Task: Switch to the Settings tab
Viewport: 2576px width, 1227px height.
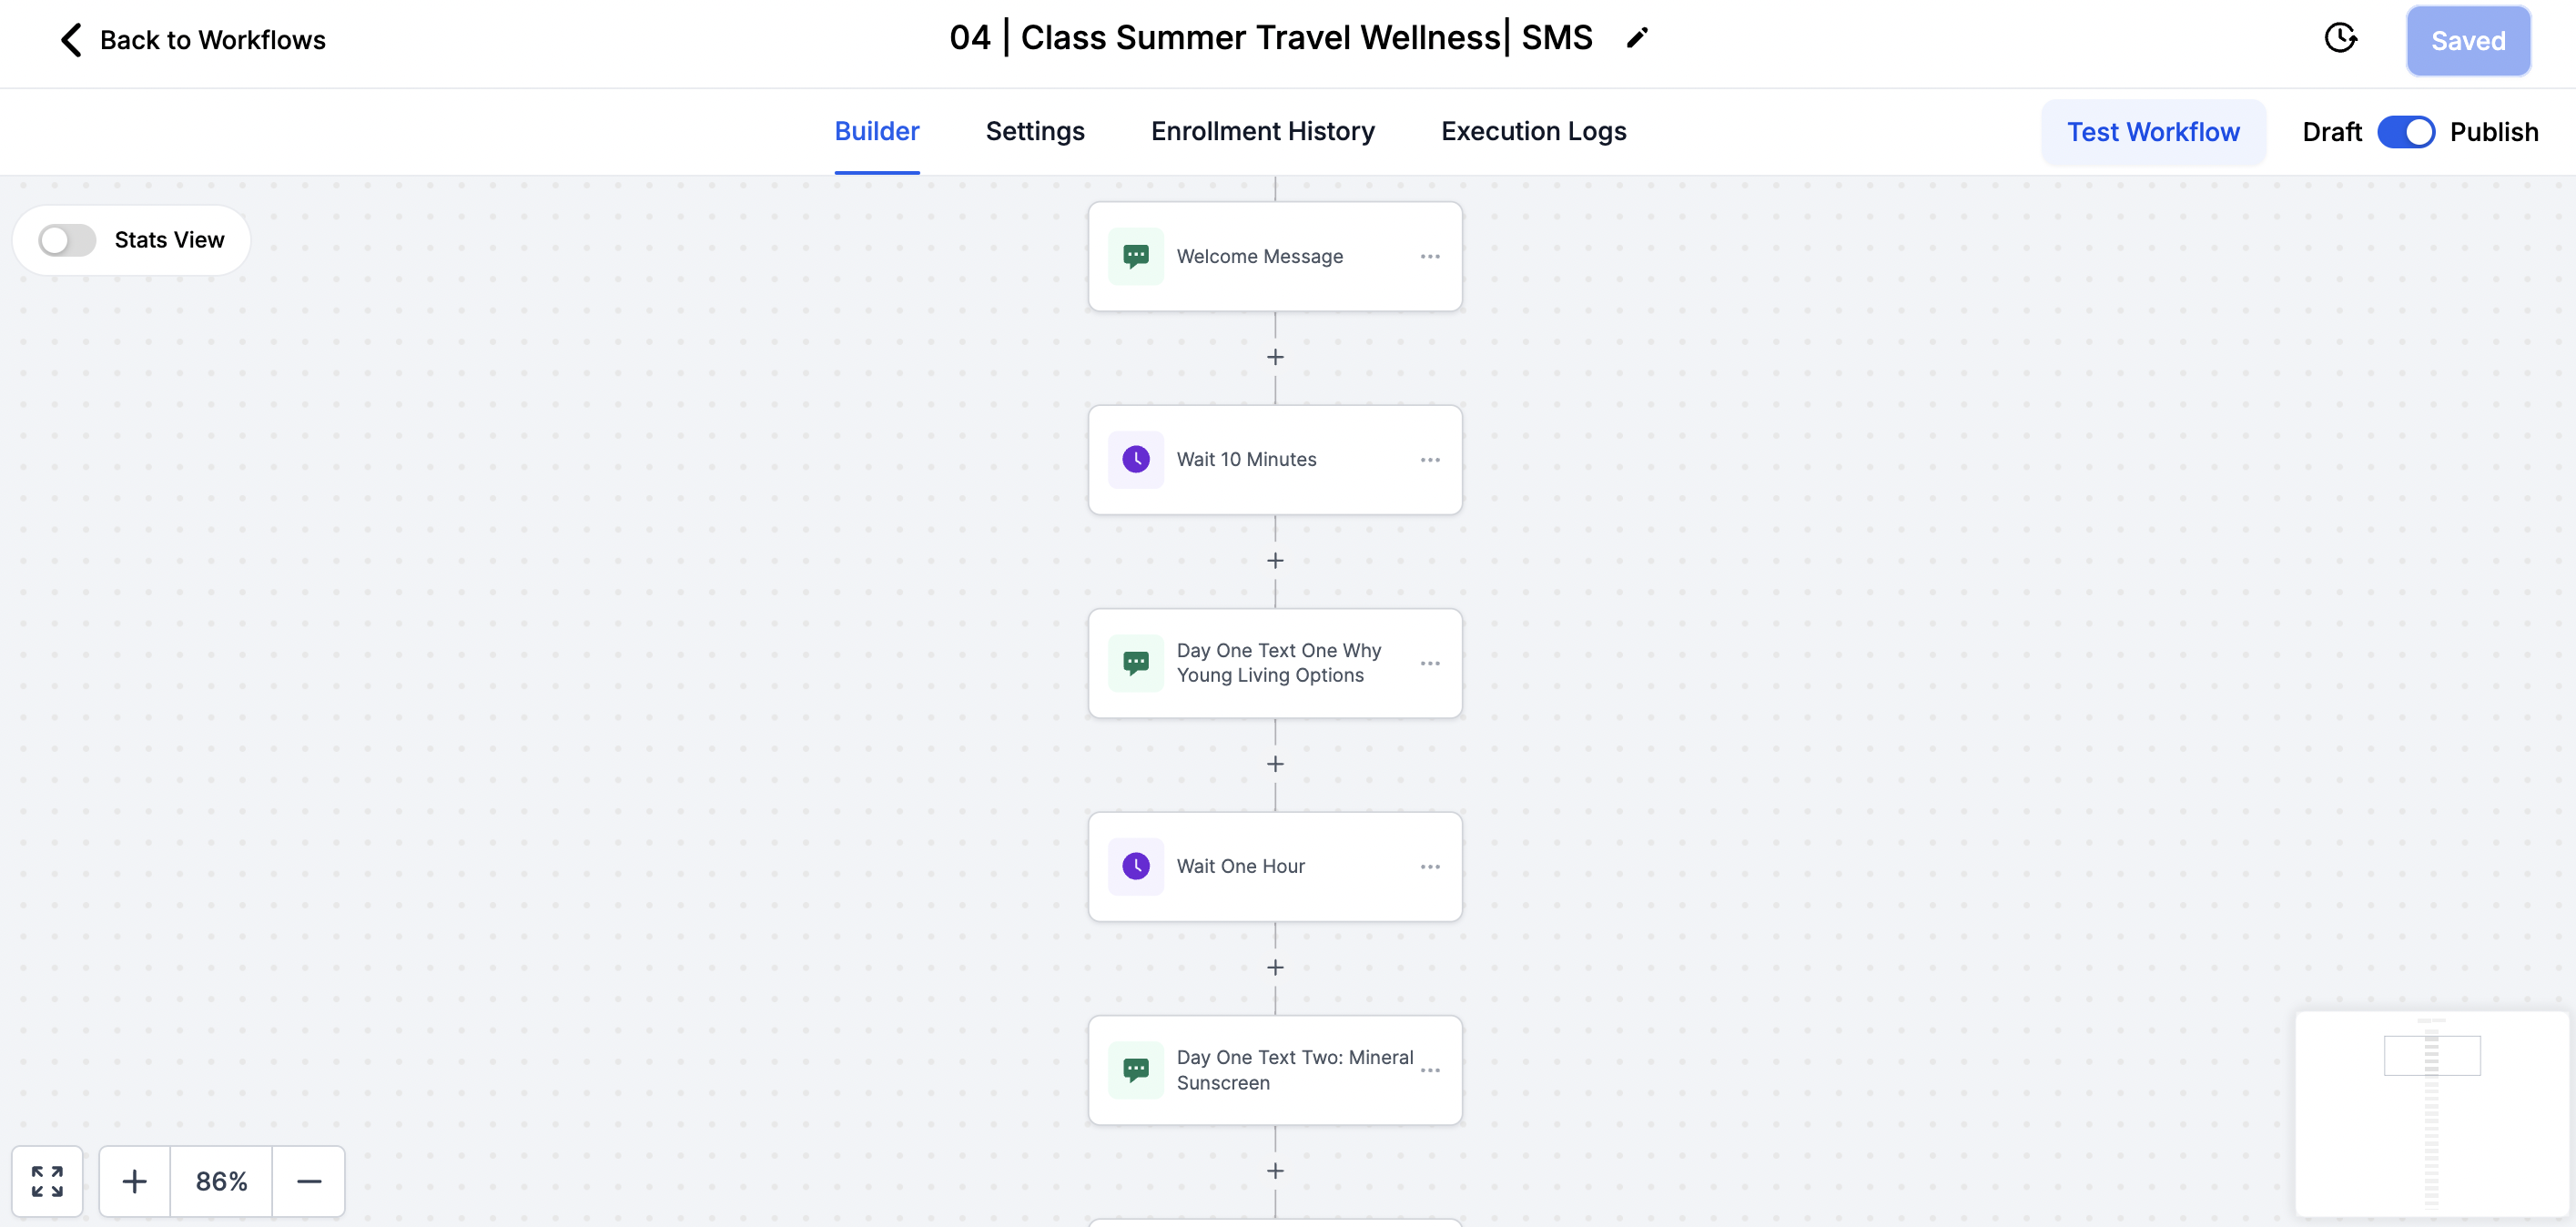Action: pos(1035,131)
